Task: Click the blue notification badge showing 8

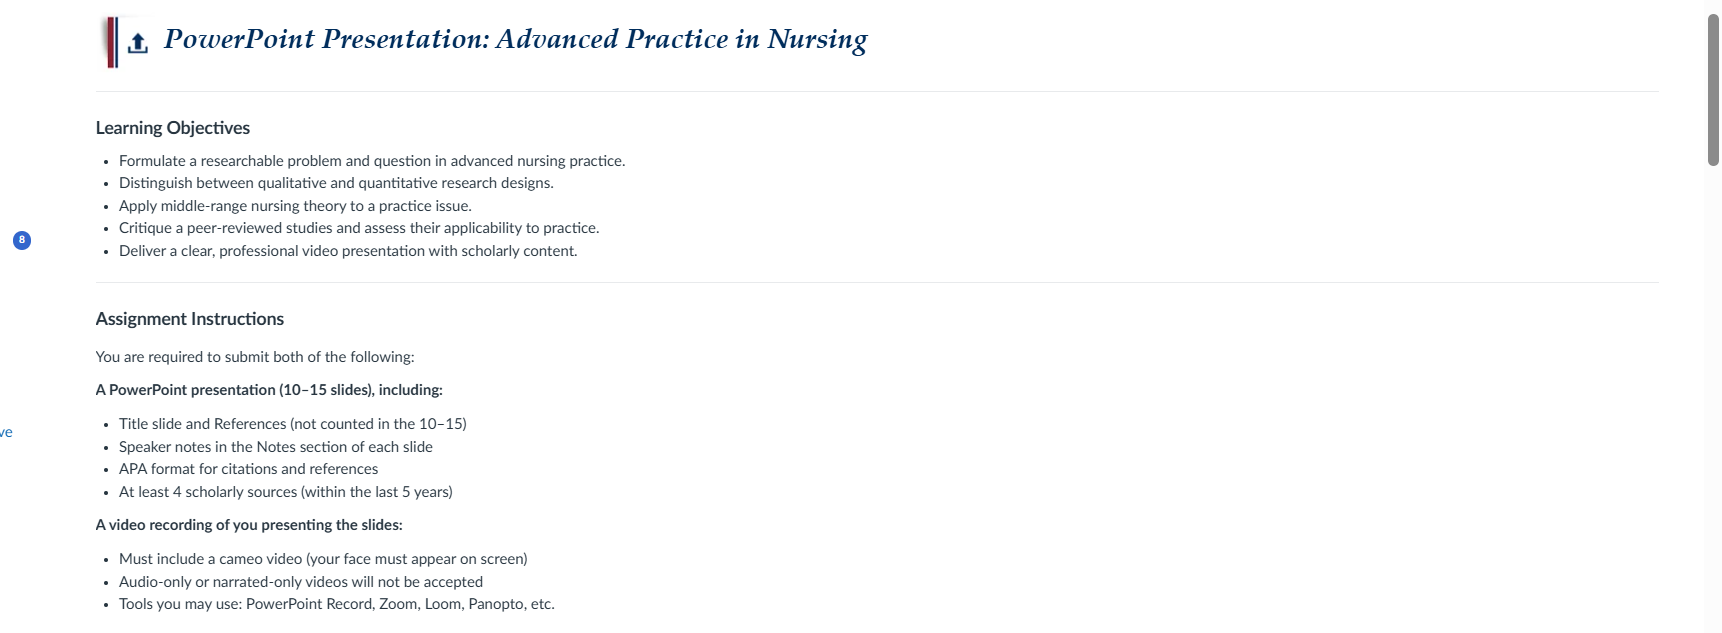Action: 22,240
